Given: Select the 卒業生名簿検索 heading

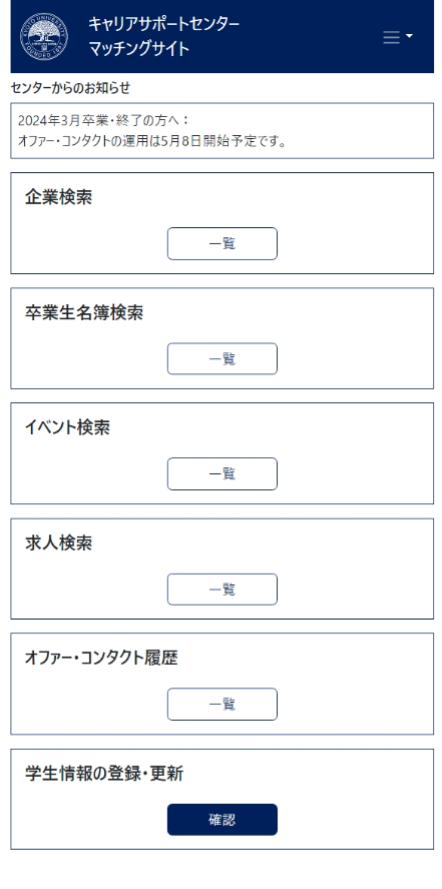Looking at the screenshot, I should (x=84, y=312).
